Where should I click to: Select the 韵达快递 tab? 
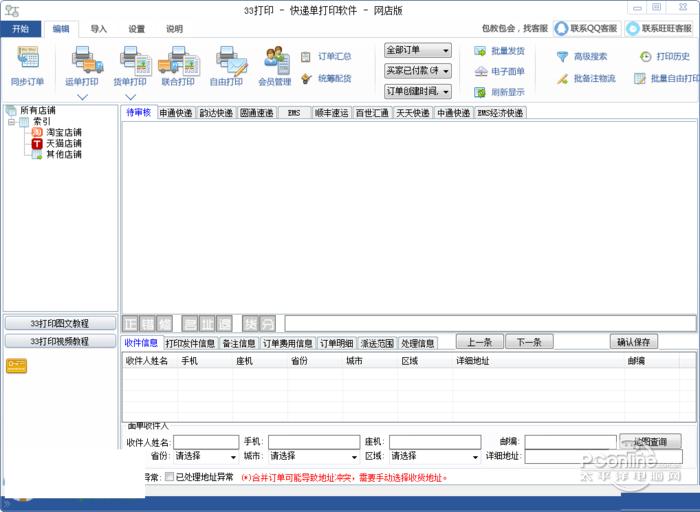pyautogui.click(x=216, y=113)
